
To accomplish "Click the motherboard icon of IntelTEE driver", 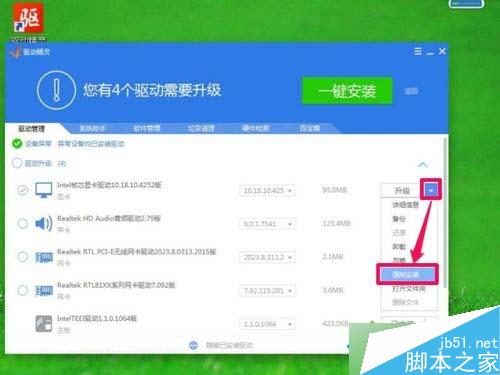I will (44, 324).
